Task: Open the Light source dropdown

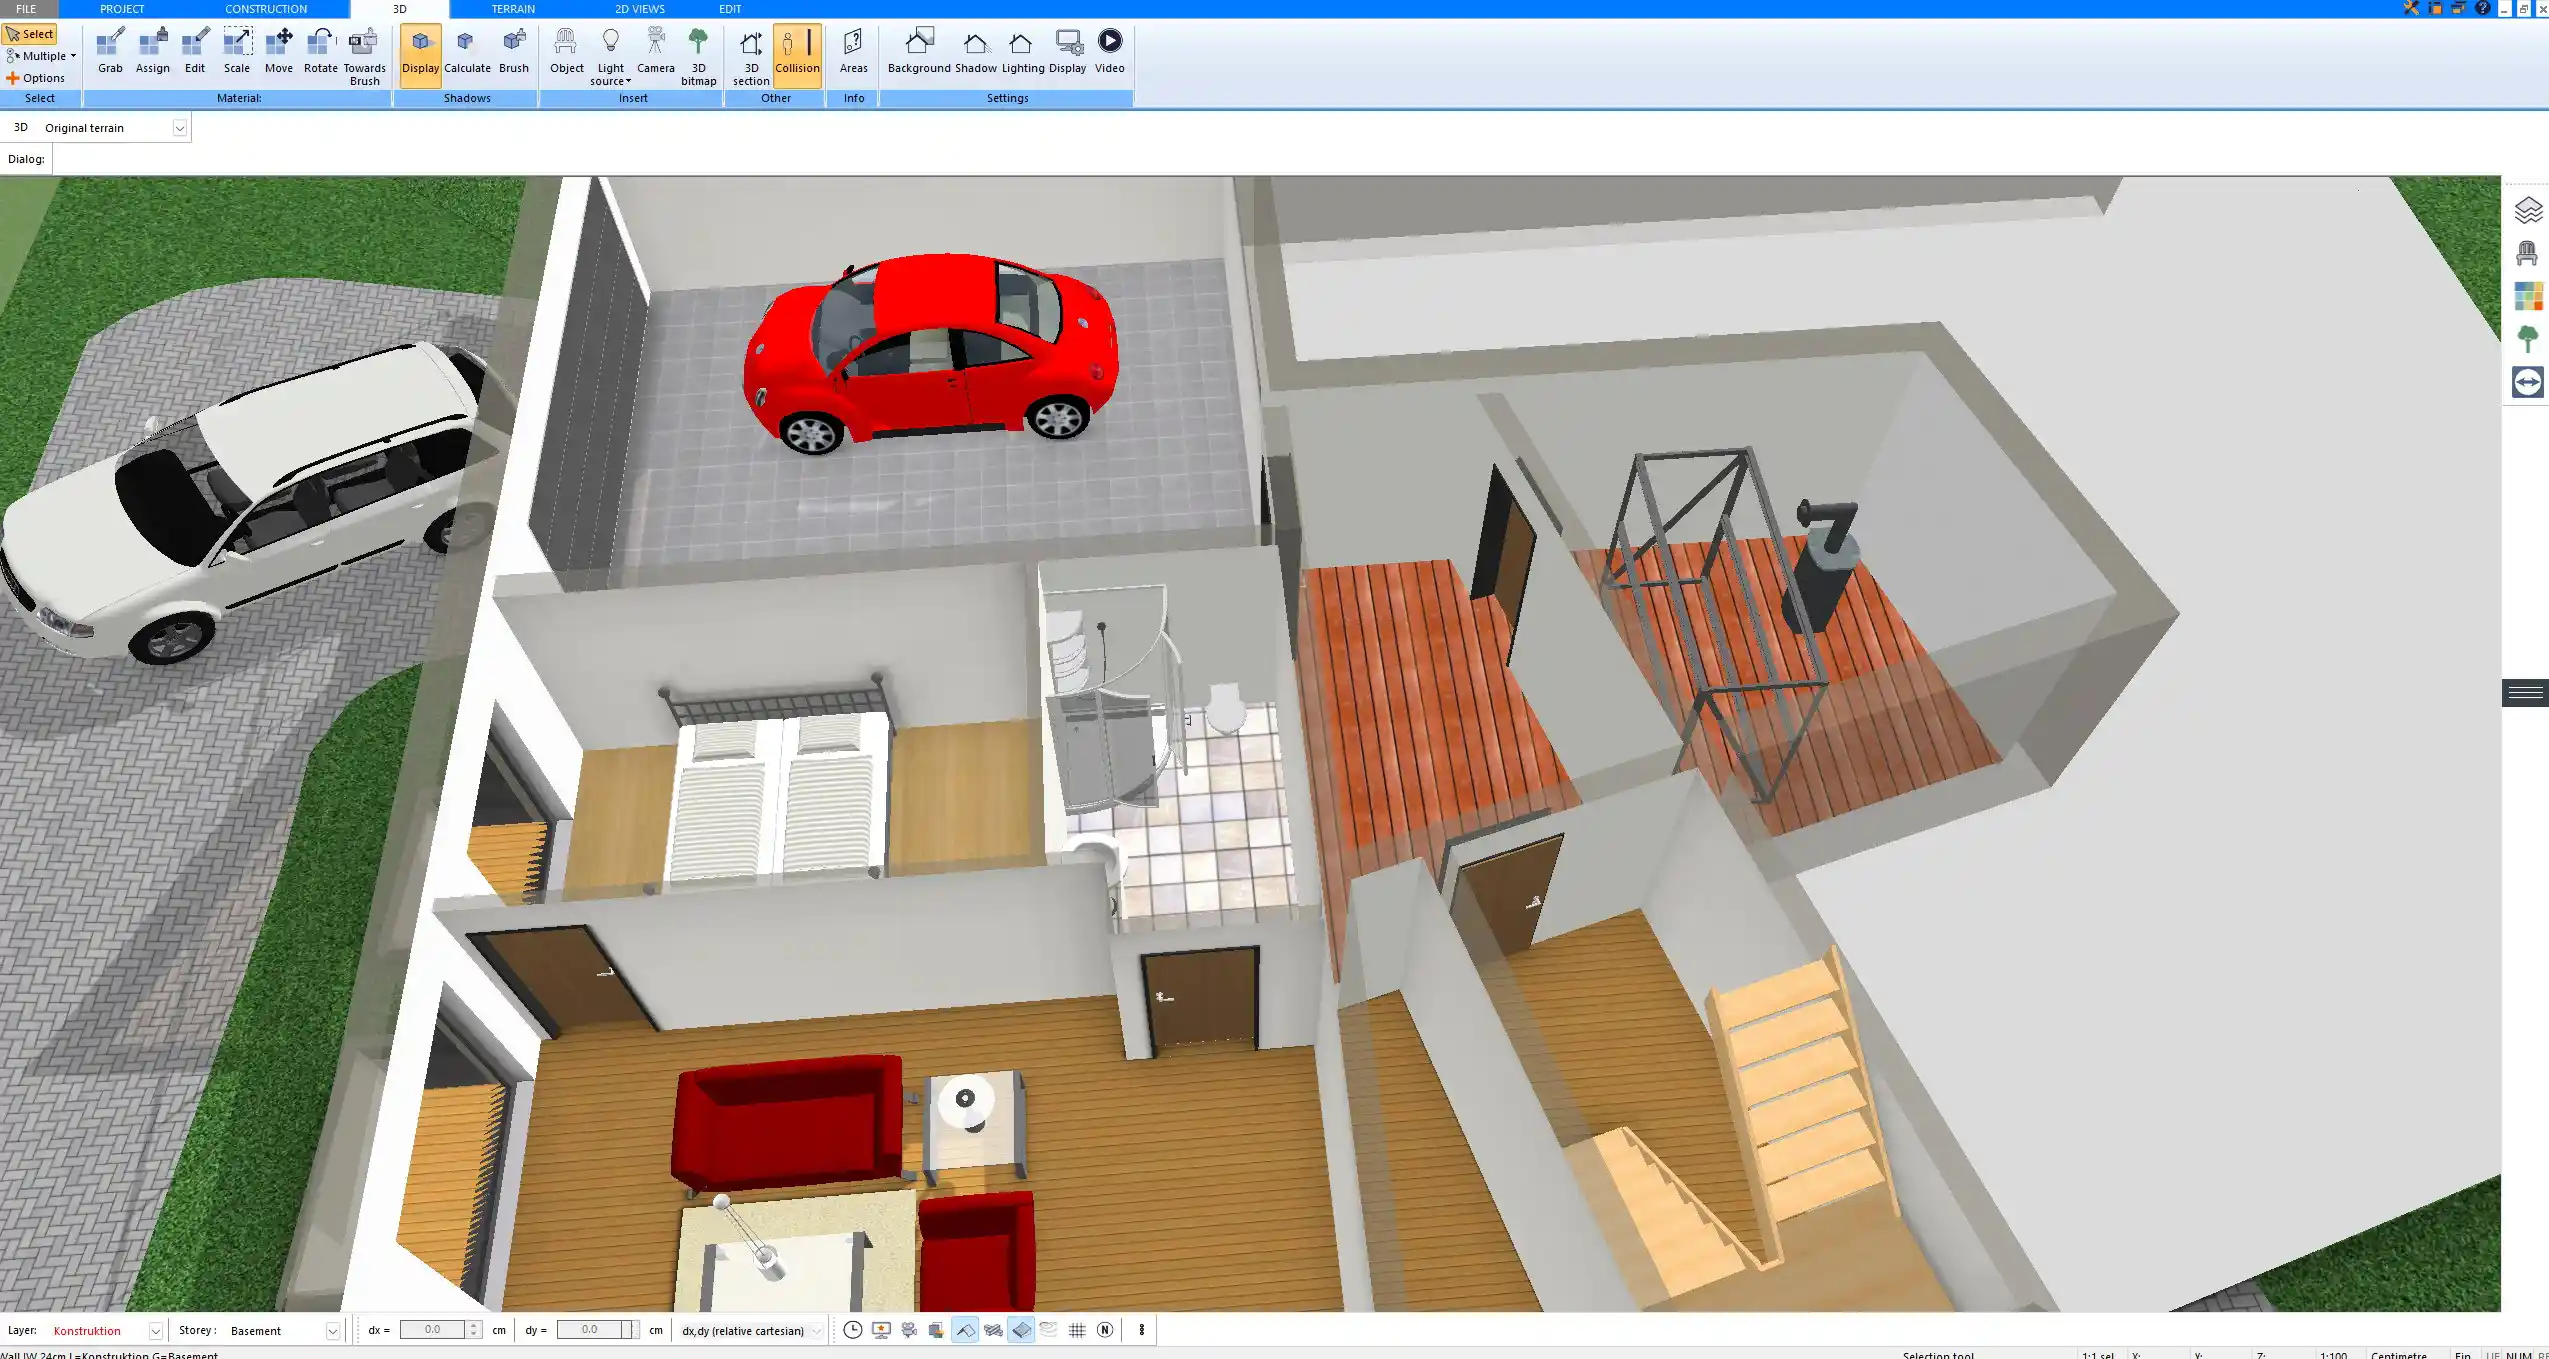Action: tap(610, 57)
